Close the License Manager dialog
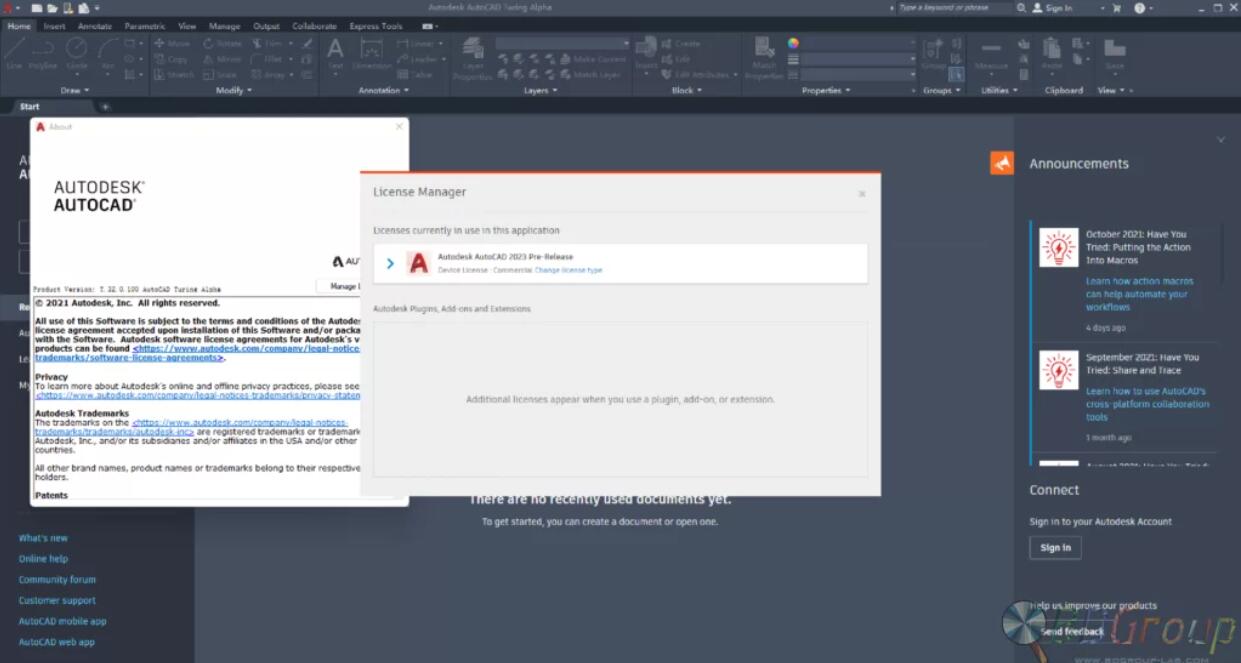The image size is (1241, 663). coord(862,194)
